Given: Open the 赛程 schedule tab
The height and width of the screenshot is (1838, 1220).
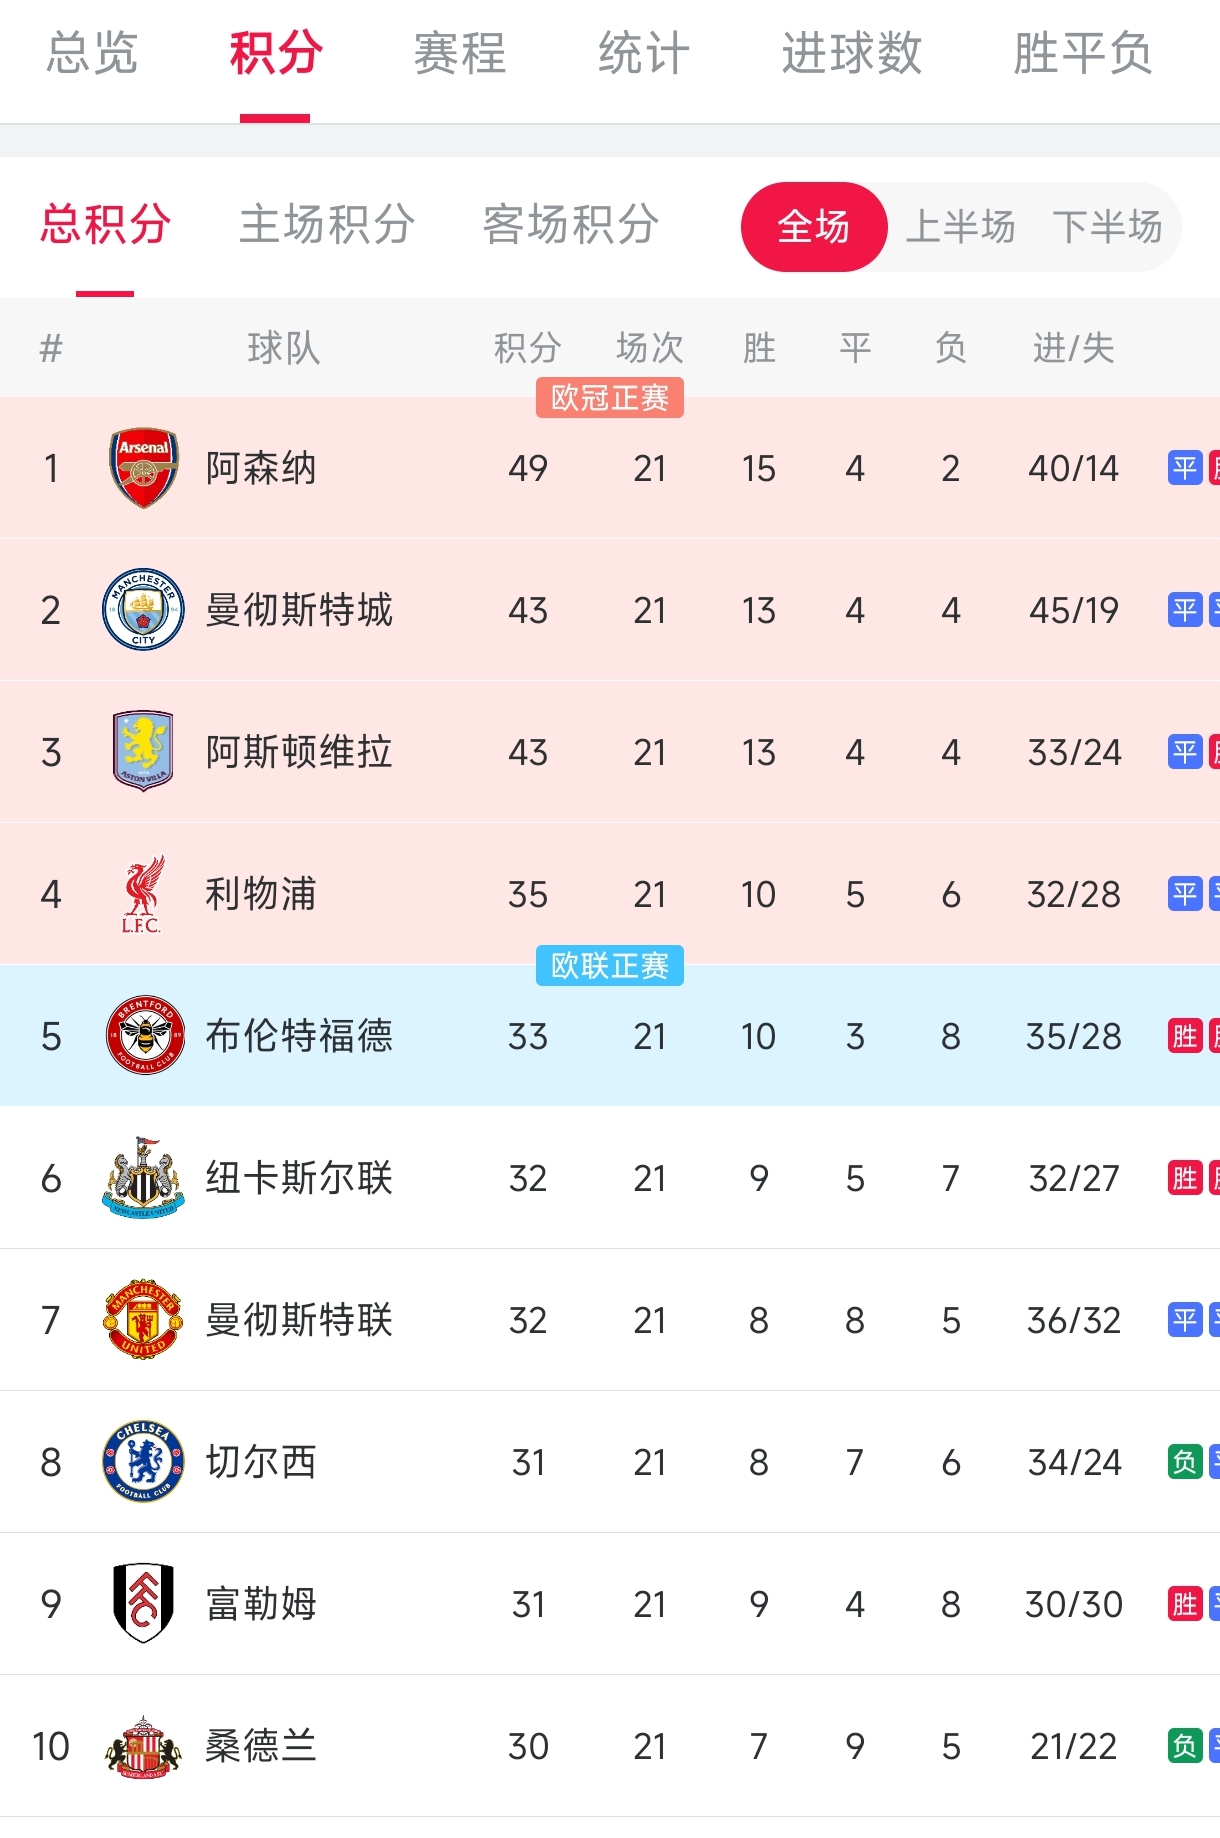Looking at the screenshot, I should [x=460, y=54].
